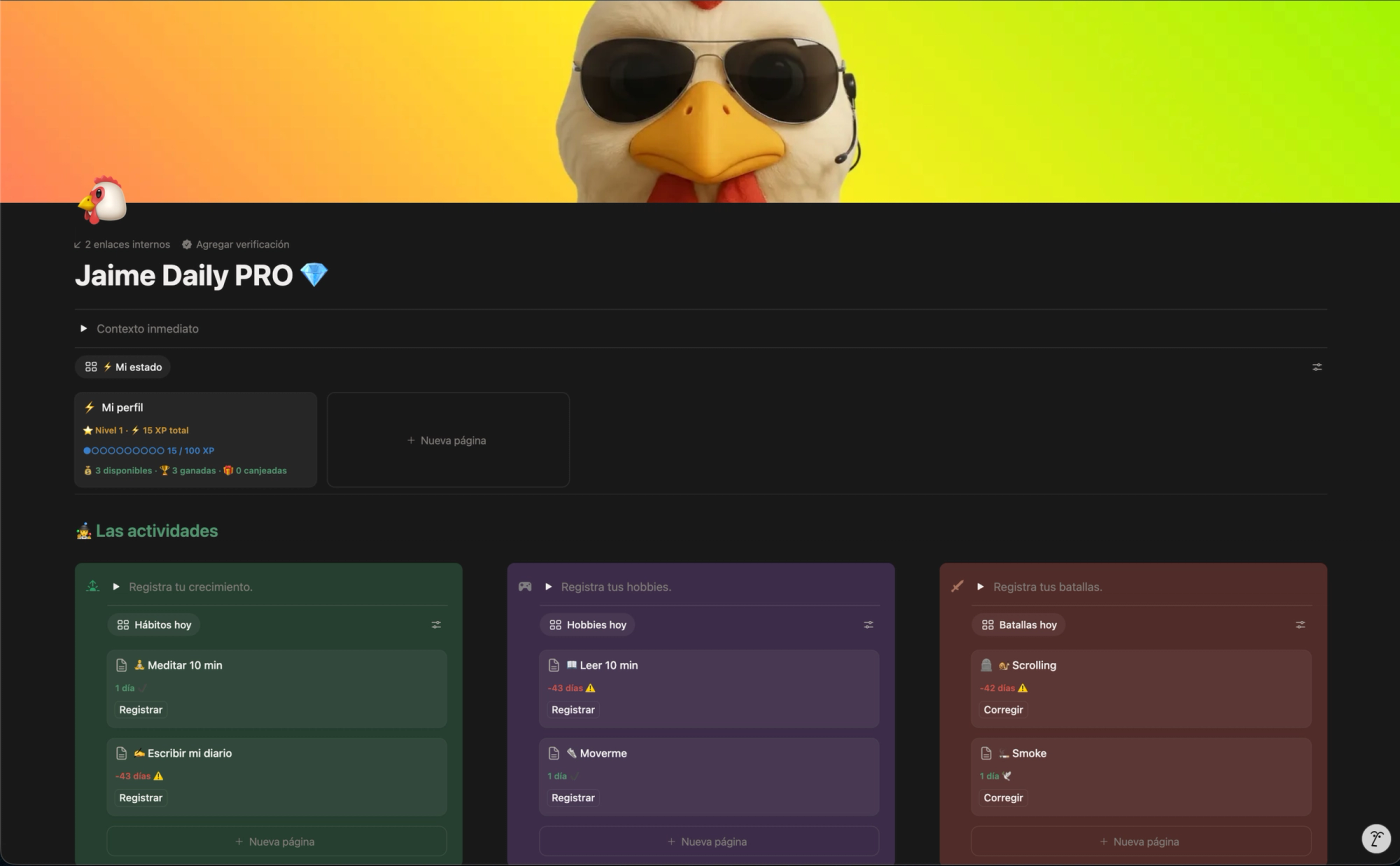This screenshot has height=866, width=1400.
Task: Select the Mi estado view tab
Action: (123, 367)
